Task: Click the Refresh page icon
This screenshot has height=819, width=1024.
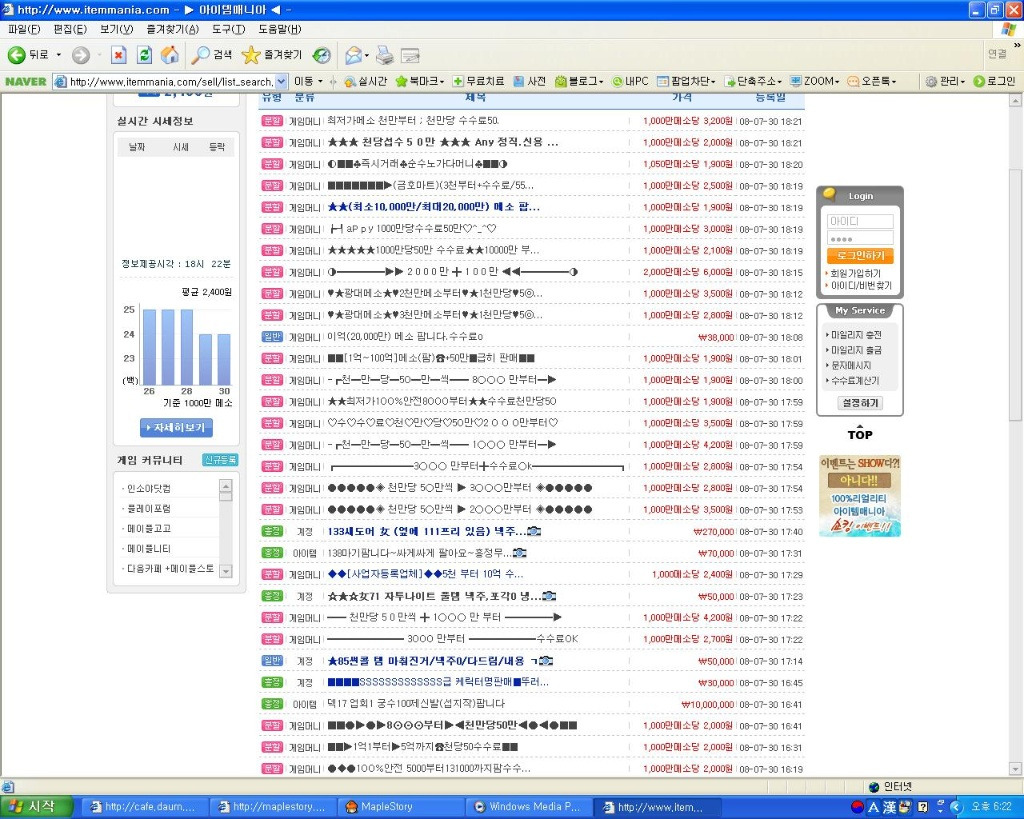Action: 145,55
